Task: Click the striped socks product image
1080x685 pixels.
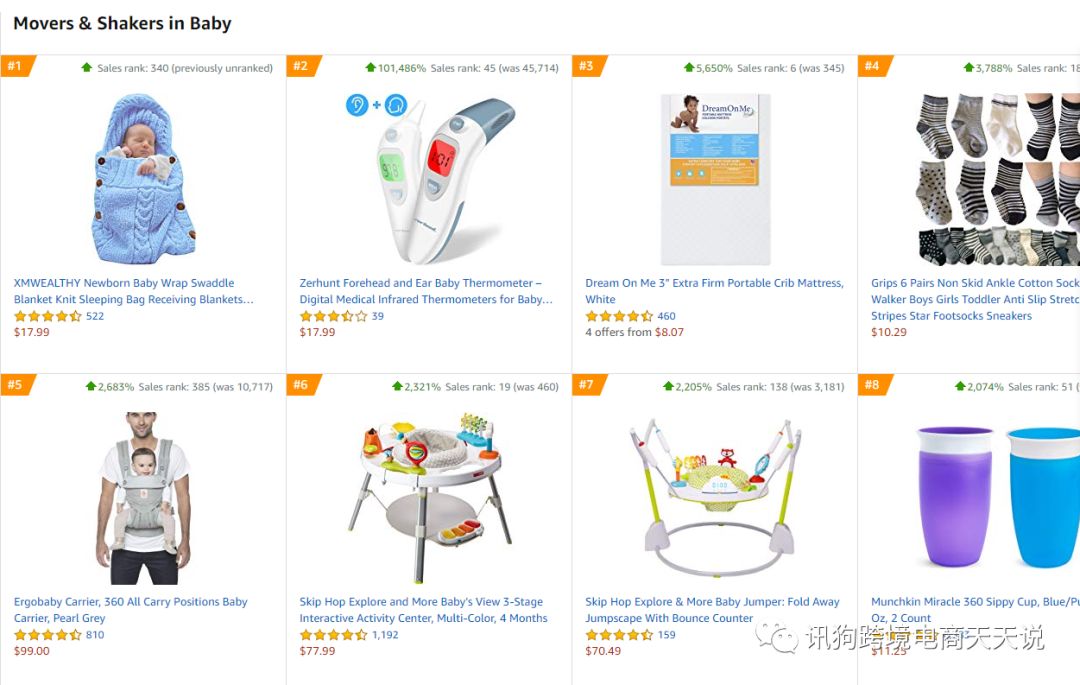Action: pyautogui.click(x=997, y=179)
